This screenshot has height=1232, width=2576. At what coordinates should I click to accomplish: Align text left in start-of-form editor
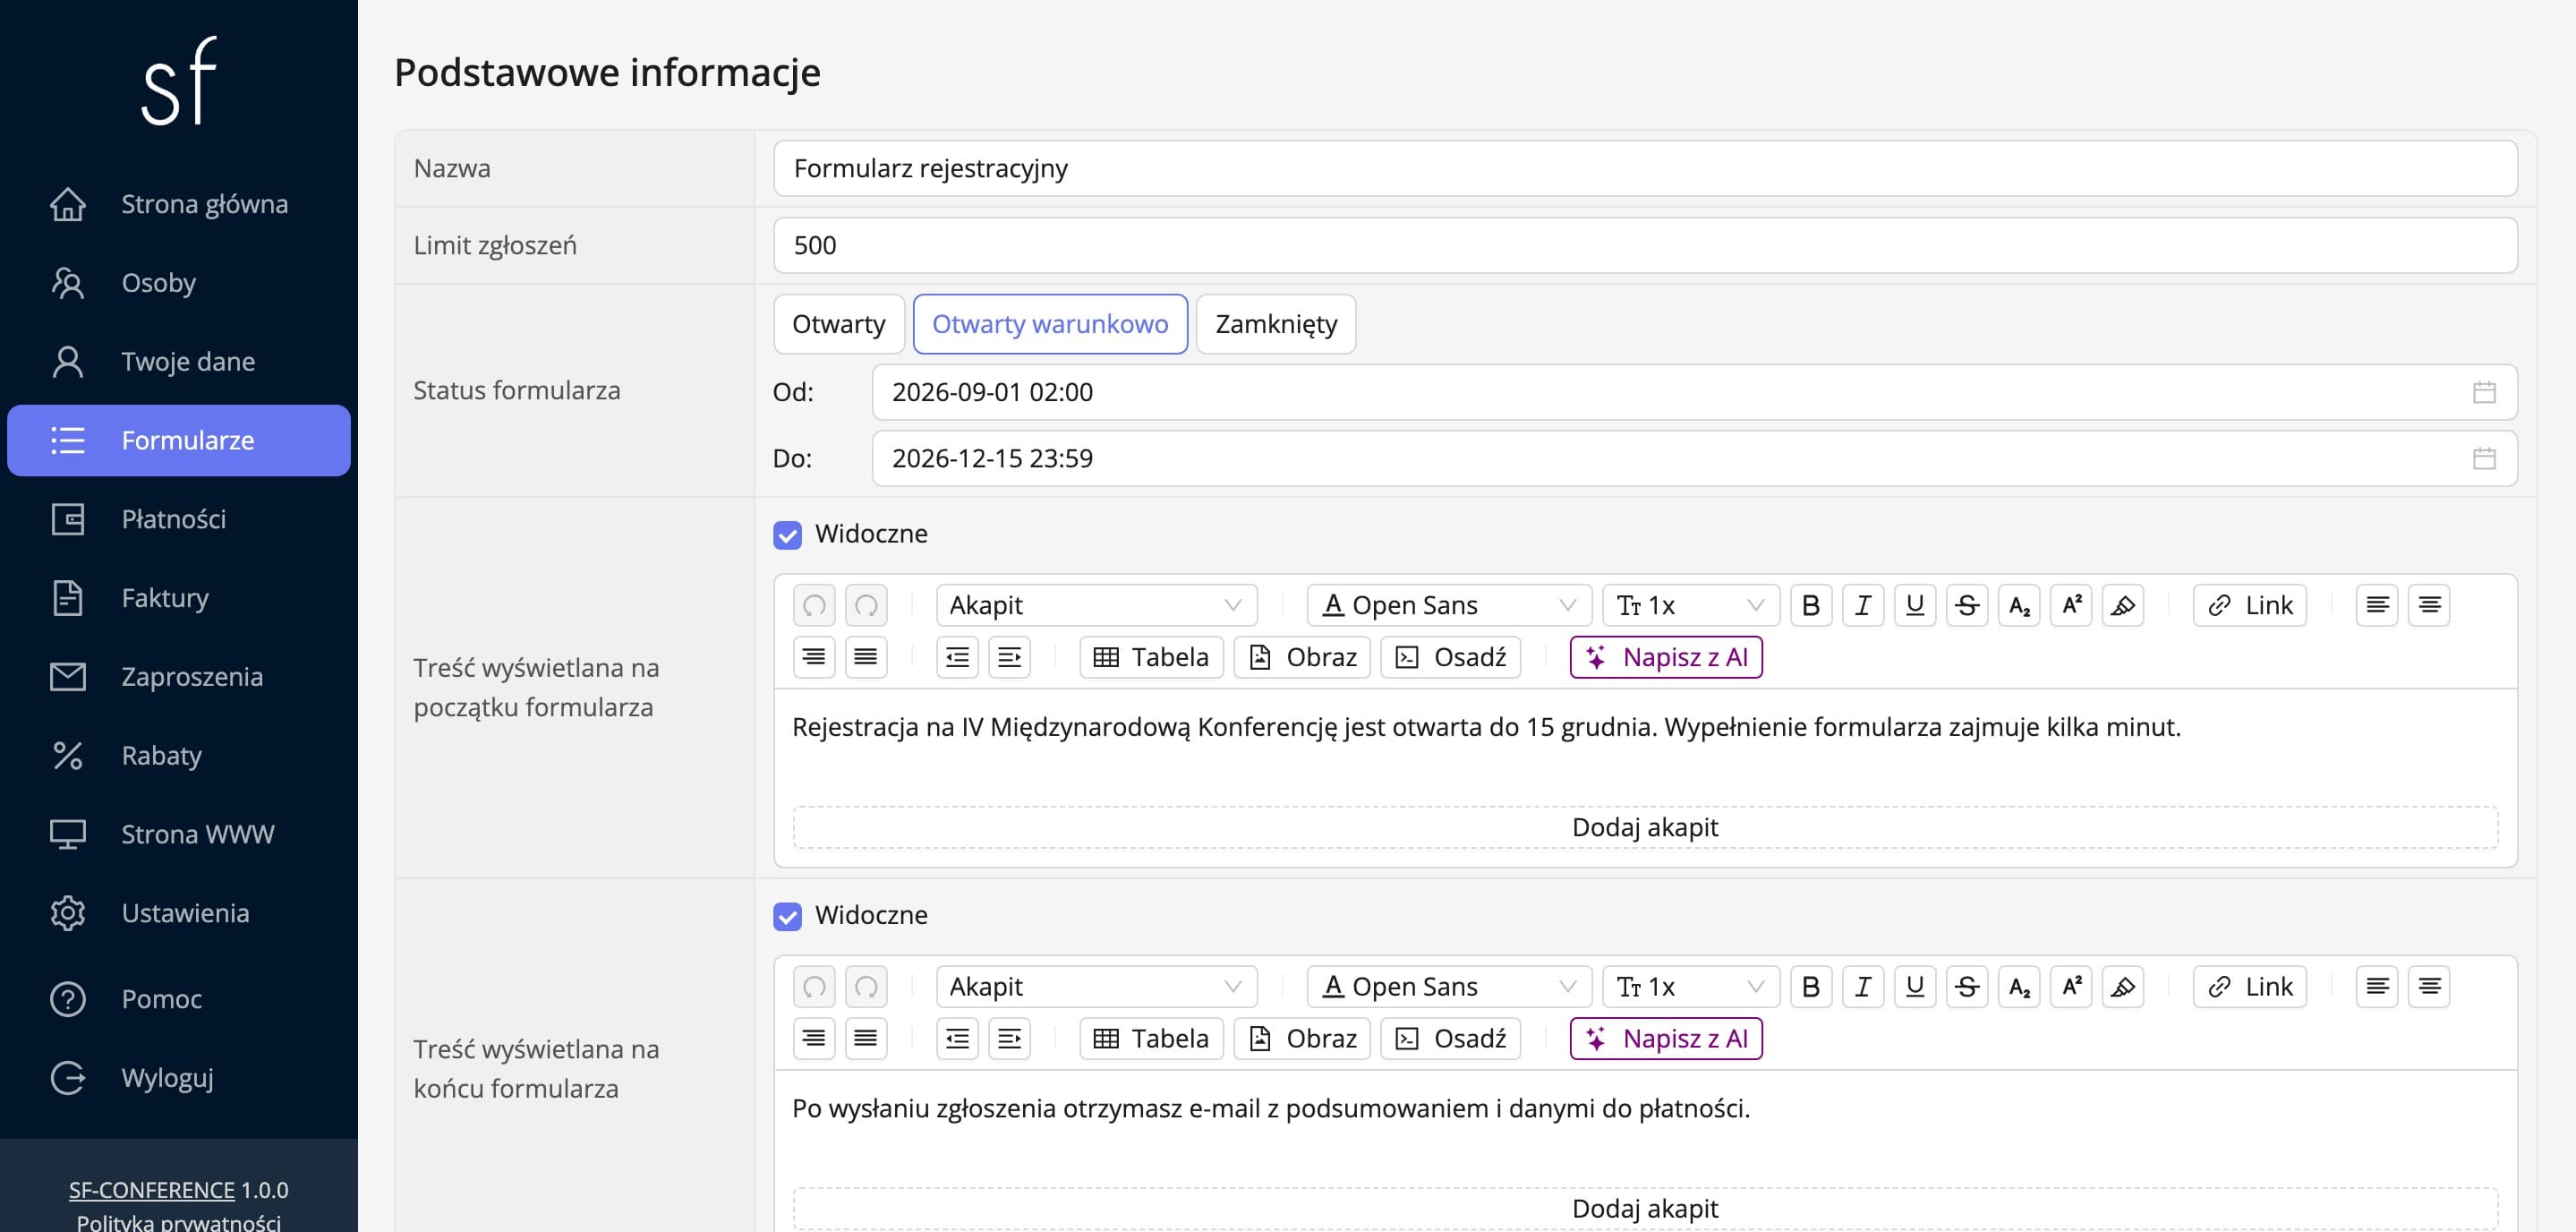[2376, 605]
